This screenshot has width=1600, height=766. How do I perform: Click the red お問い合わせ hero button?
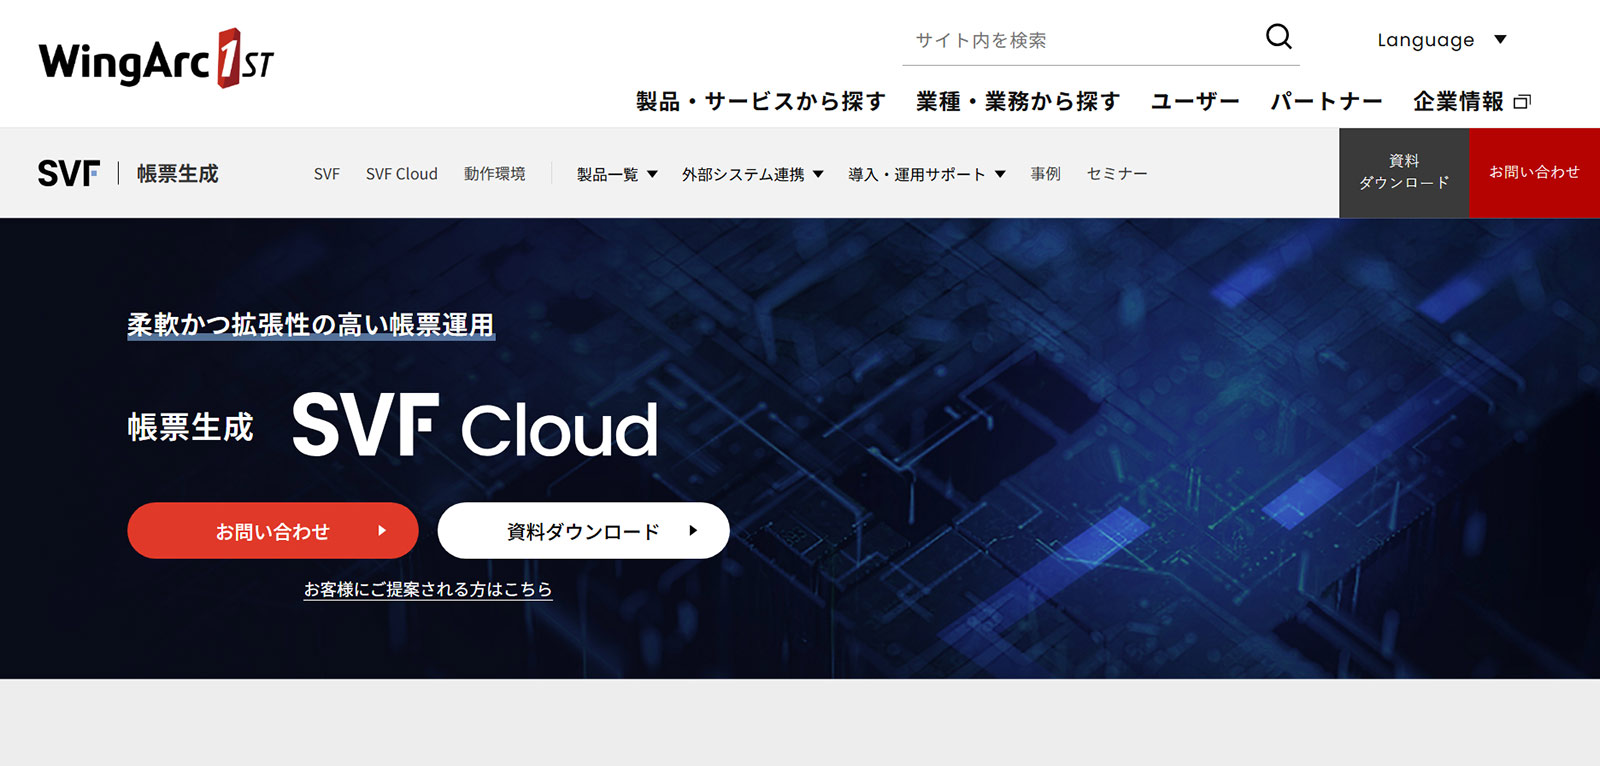pos(273,531)
